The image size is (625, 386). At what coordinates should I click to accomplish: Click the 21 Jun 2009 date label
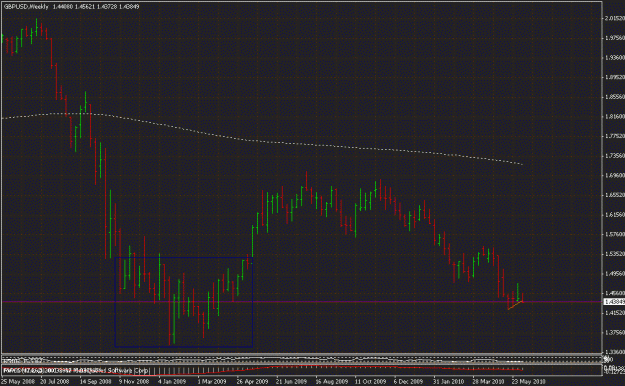pos(291,382)
